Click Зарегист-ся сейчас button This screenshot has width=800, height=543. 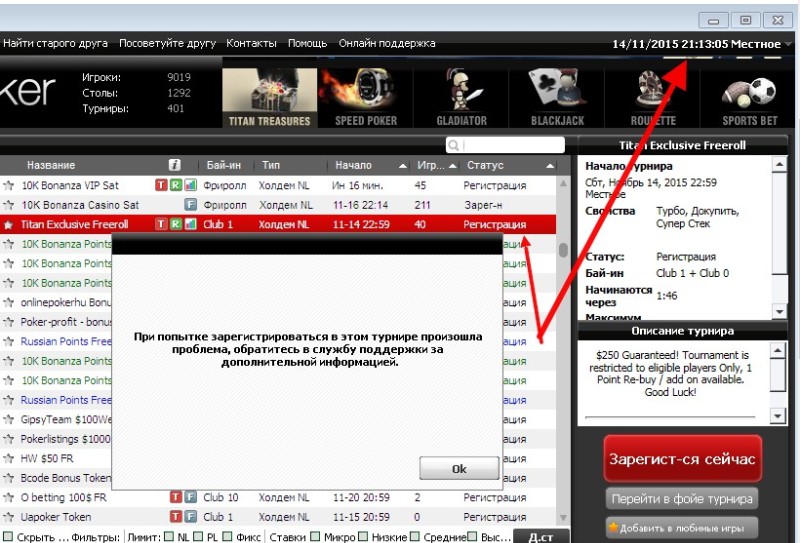point(682,459)
